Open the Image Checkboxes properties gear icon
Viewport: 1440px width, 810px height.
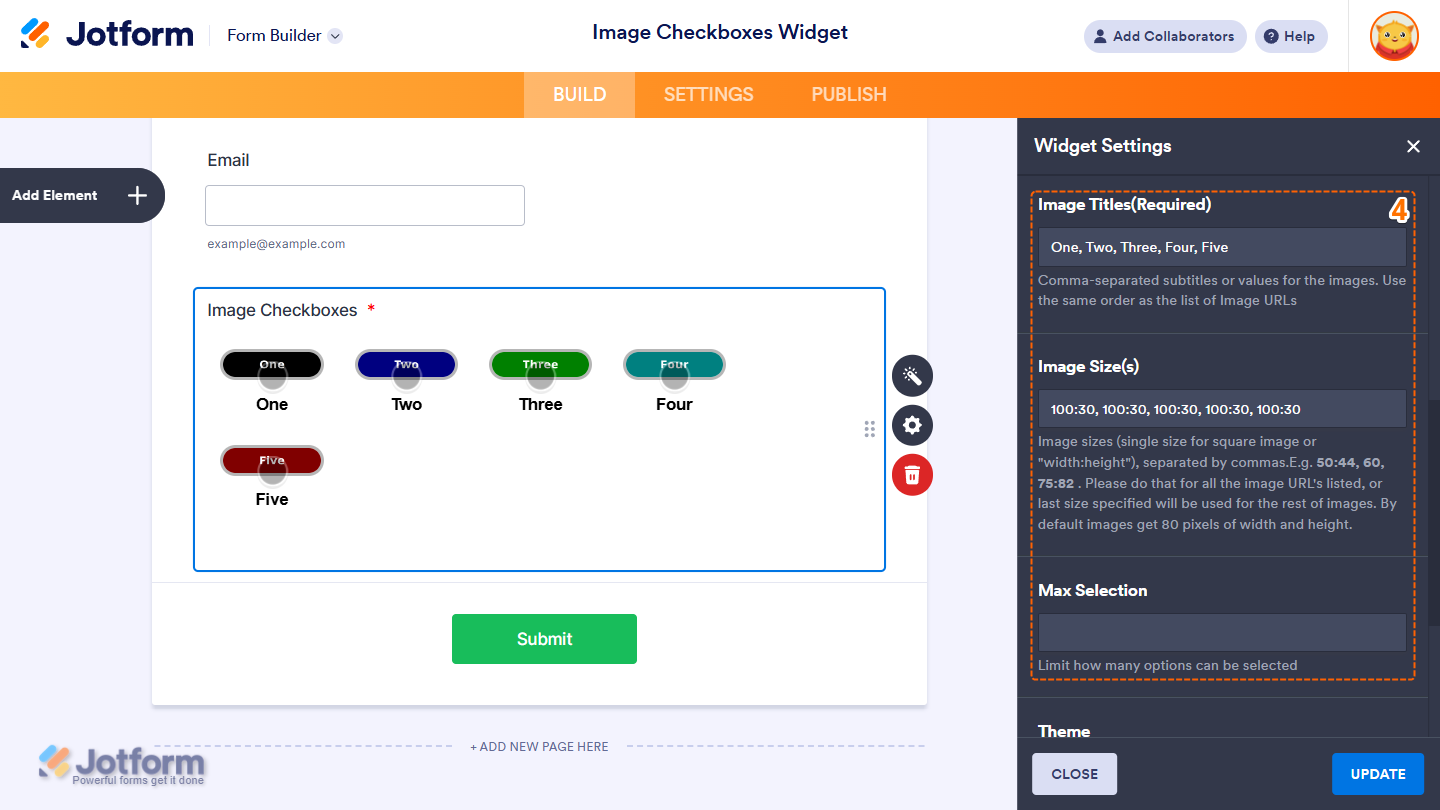tap(911, 425)
